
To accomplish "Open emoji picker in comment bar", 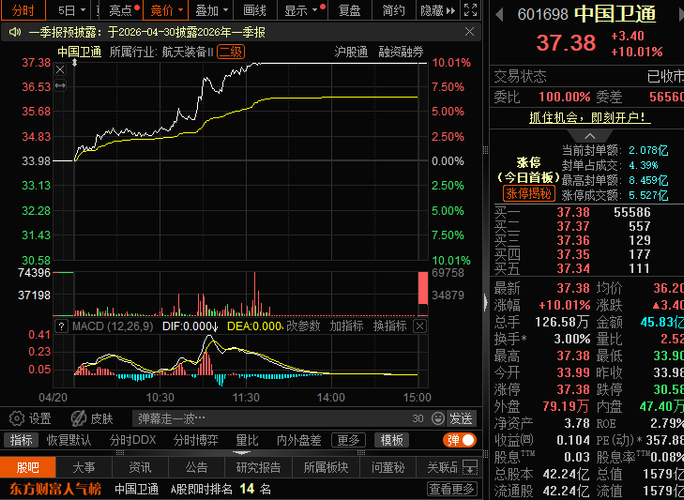I will click(437, 418).
